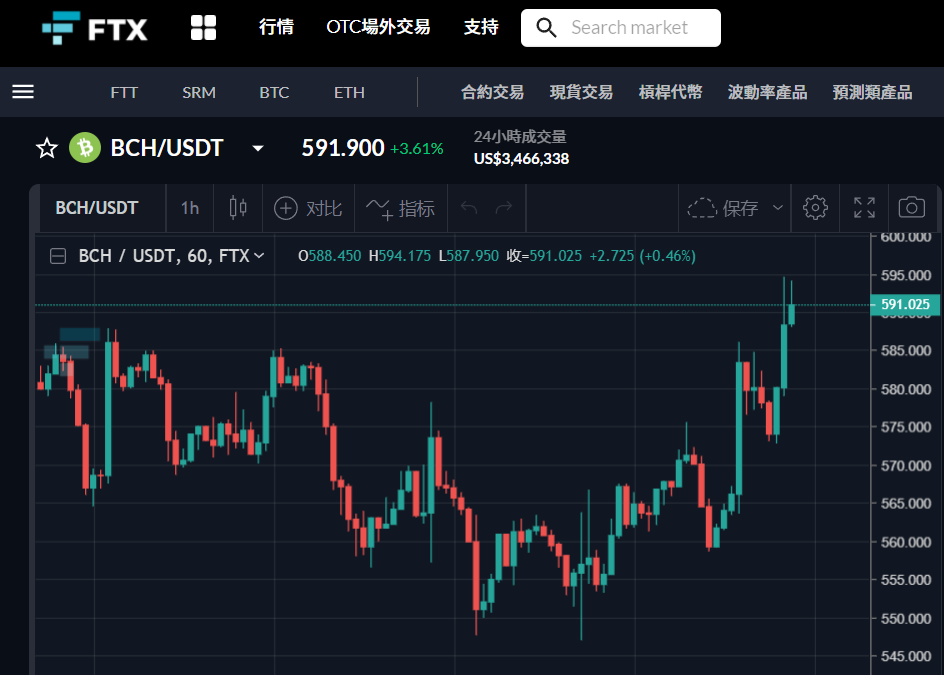Click the 对比 compare plus icon
The width and height of the screenshot is (944, 675).
click(x=285, y=208)
